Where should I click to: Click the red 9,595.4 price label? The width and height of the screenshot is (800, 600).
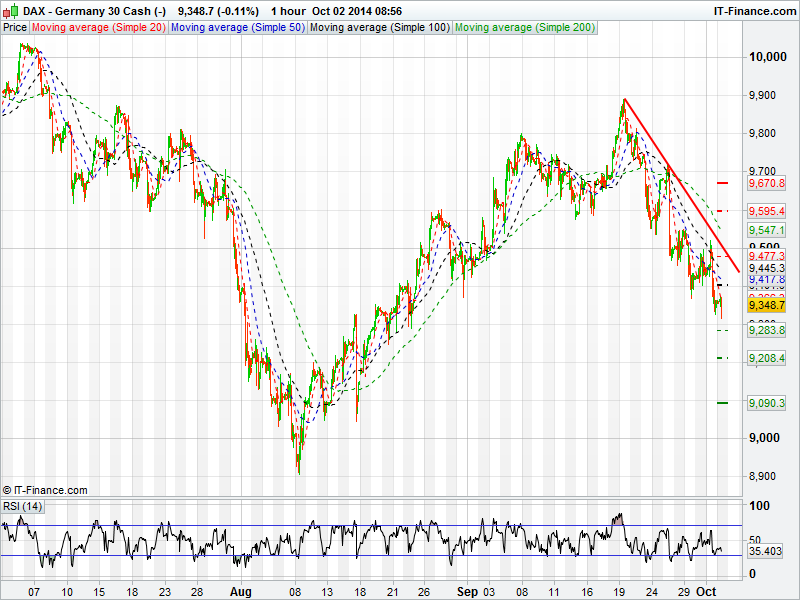767,211
